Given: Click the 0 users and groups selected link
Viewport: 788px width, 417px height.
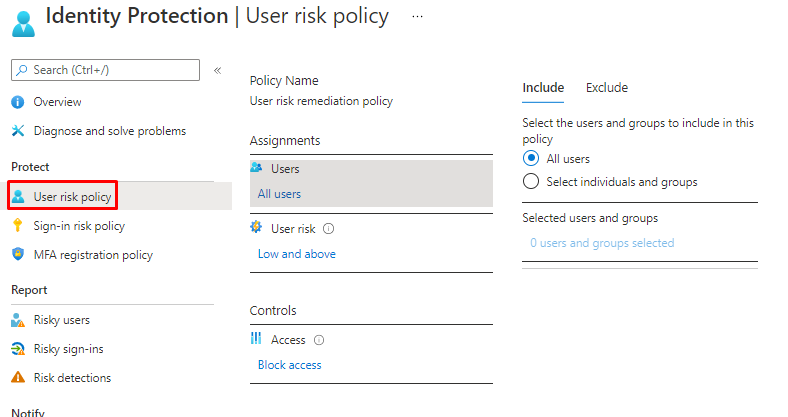Looking at the screenshot, I should coord(601,243).
